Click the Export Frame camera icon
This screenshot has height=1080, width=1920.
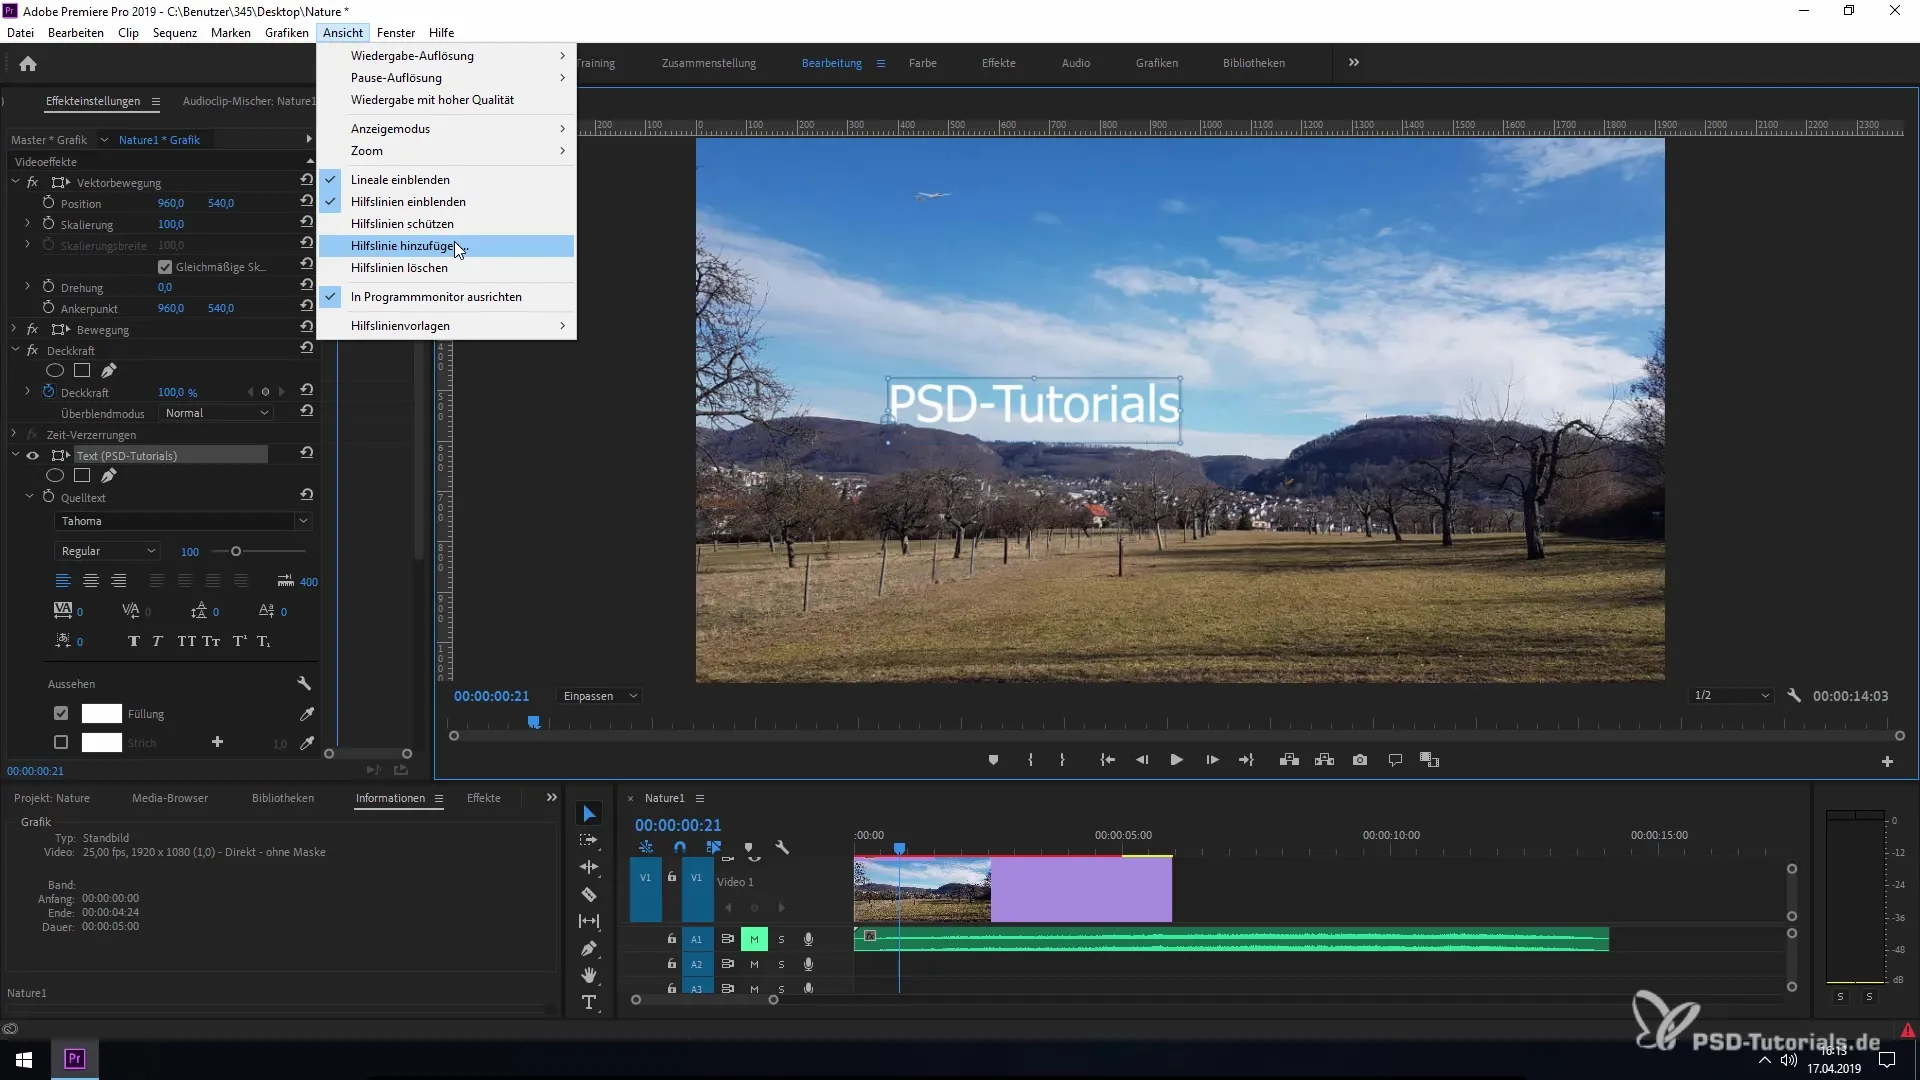point(1360,760)
